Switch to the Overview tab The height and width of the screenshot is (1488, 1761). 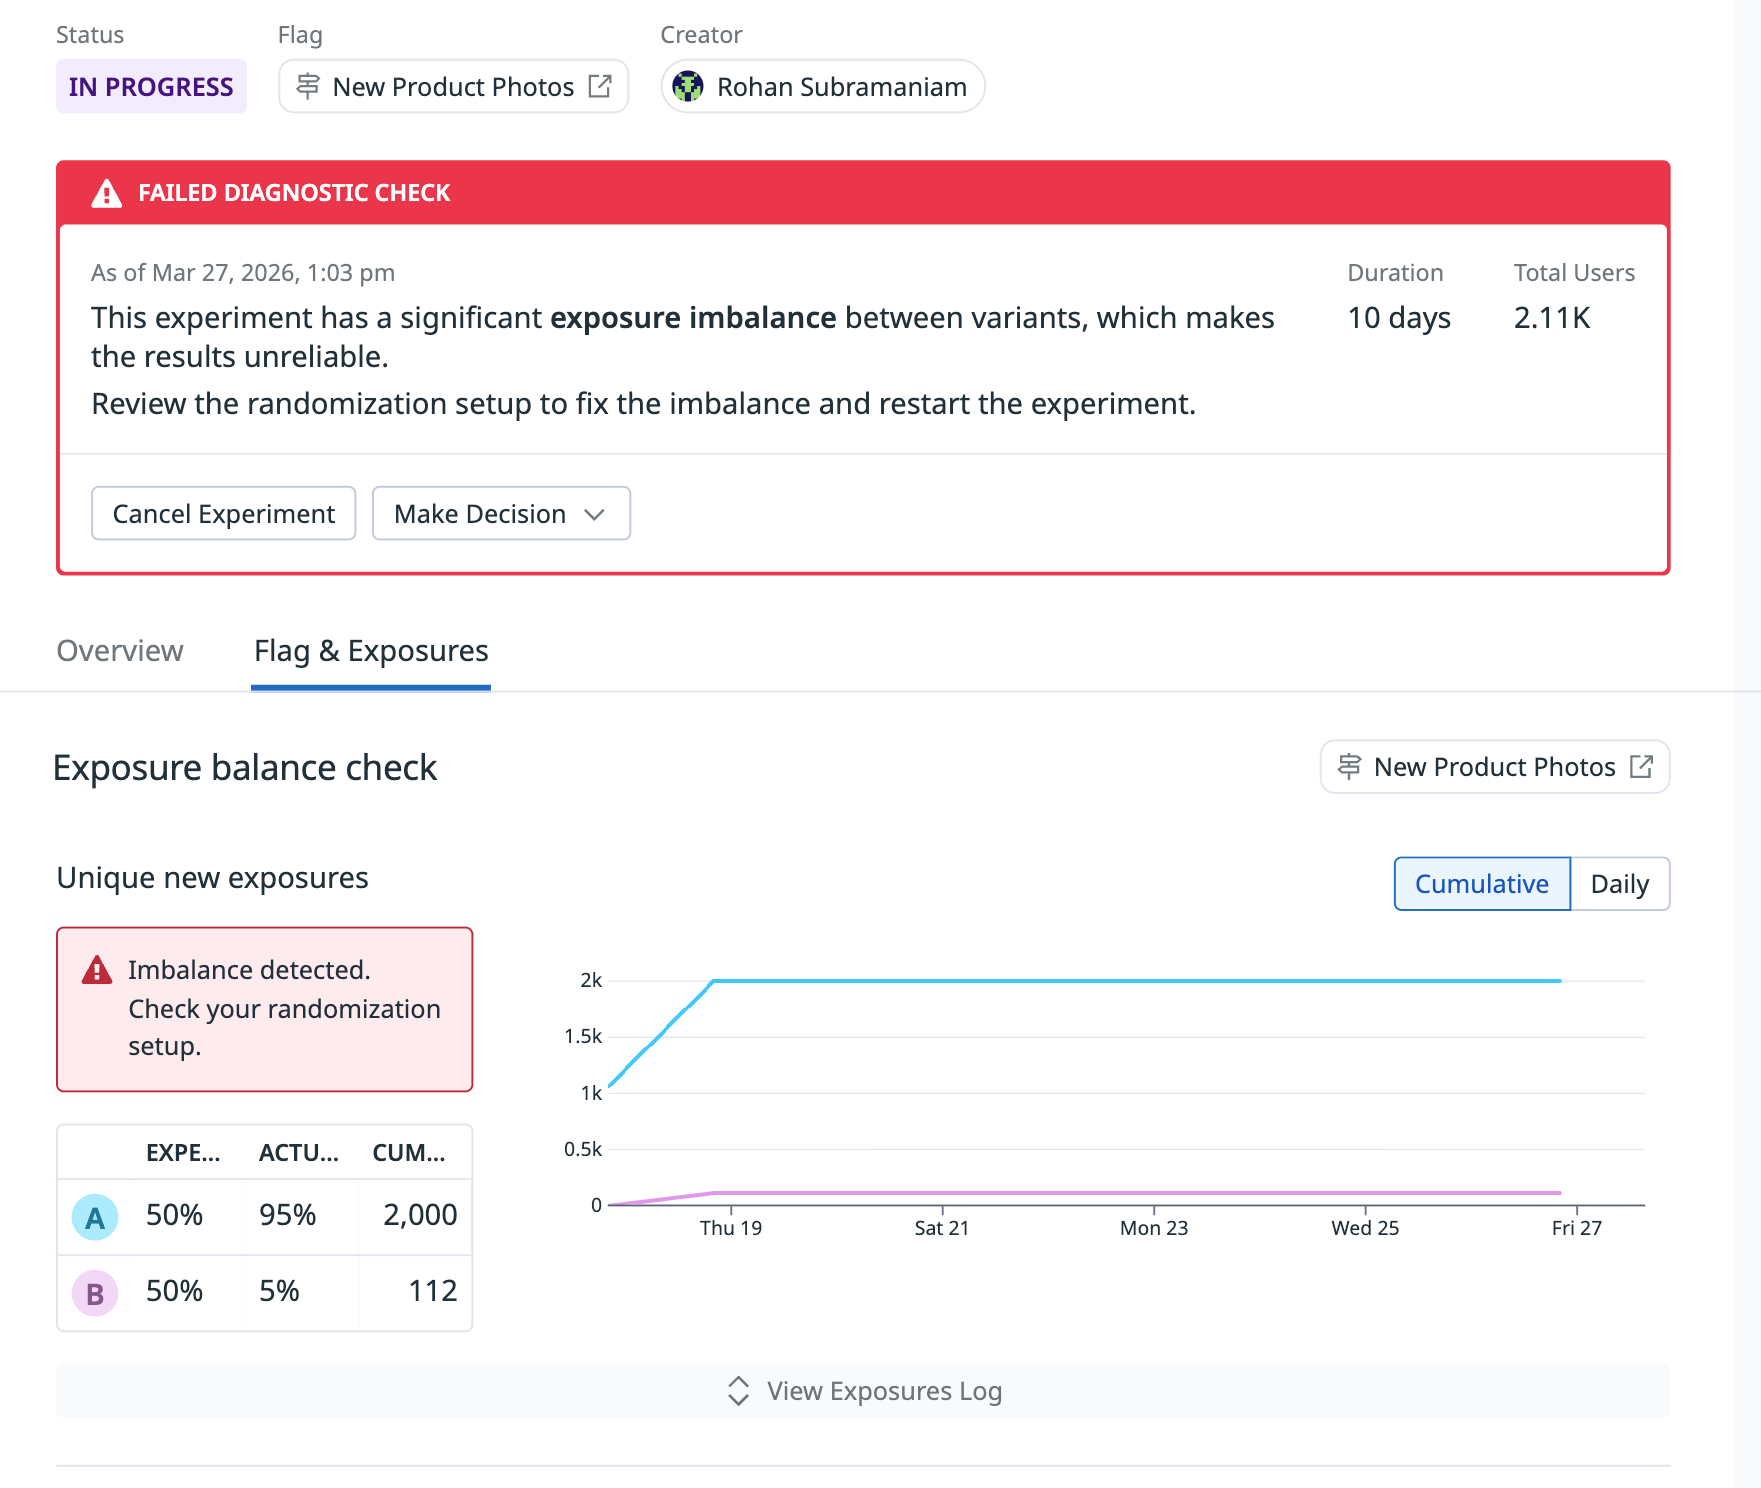point(119,651)
